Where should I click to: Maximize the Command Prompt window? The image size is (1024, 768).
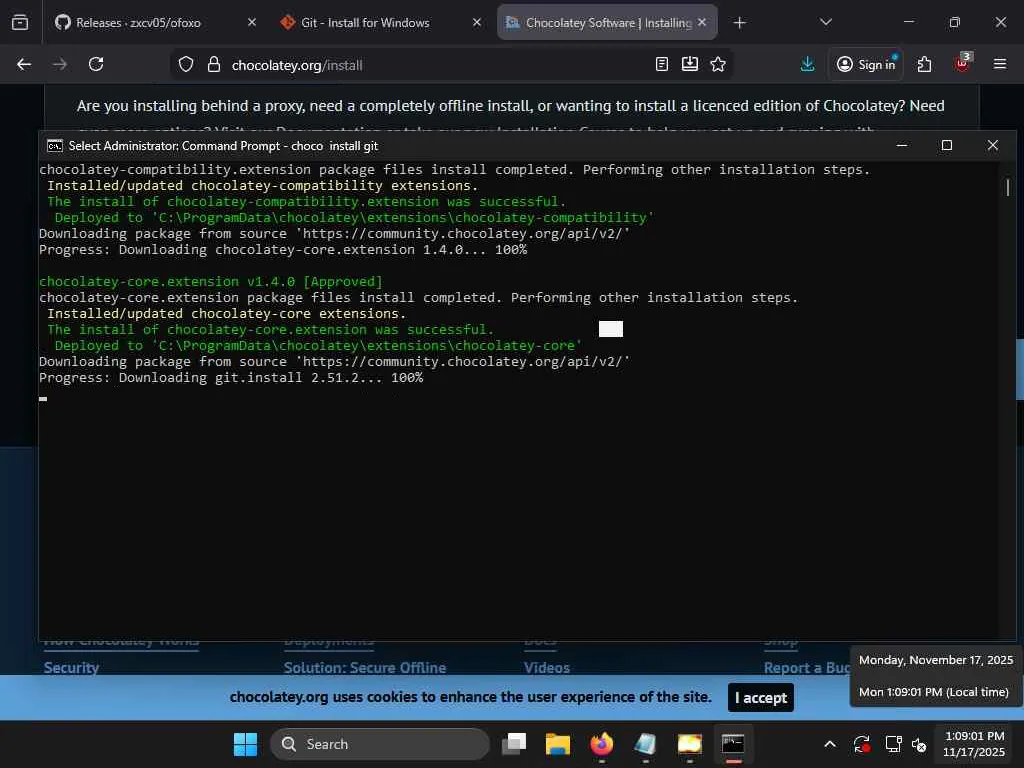[x=946, y=145]
